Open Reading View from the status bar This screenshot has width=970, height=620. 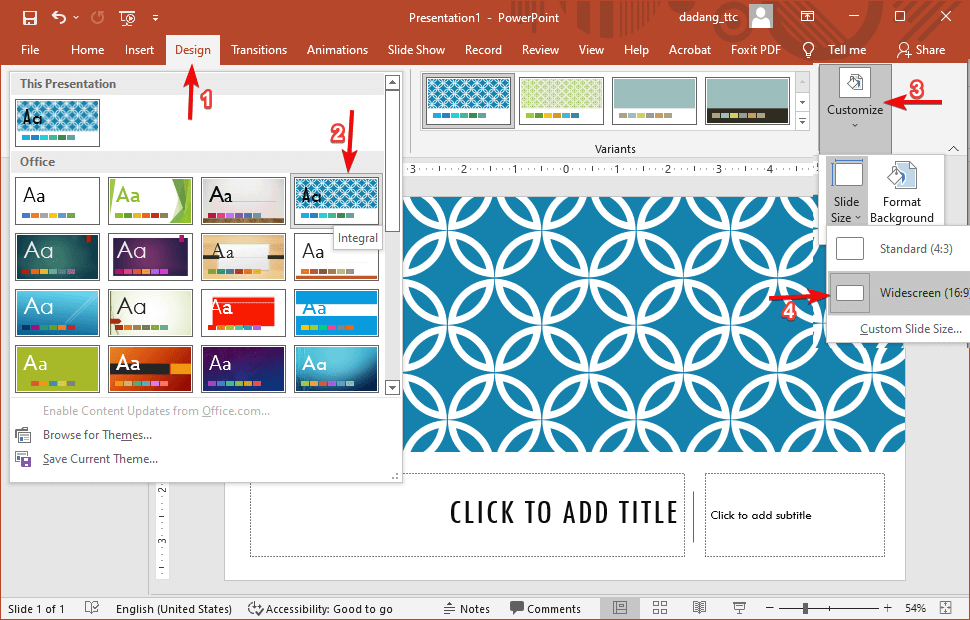pyautogui.click(x=698, y=608)
